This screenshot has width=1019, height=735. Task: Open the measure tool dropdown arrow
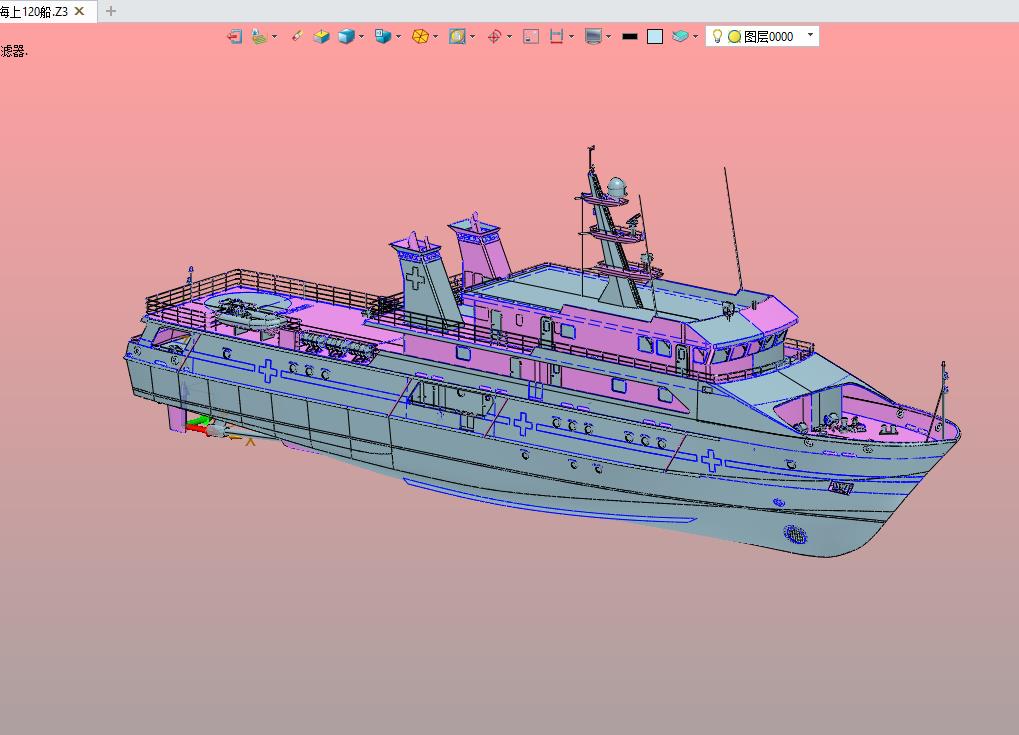tap(571, 36)
